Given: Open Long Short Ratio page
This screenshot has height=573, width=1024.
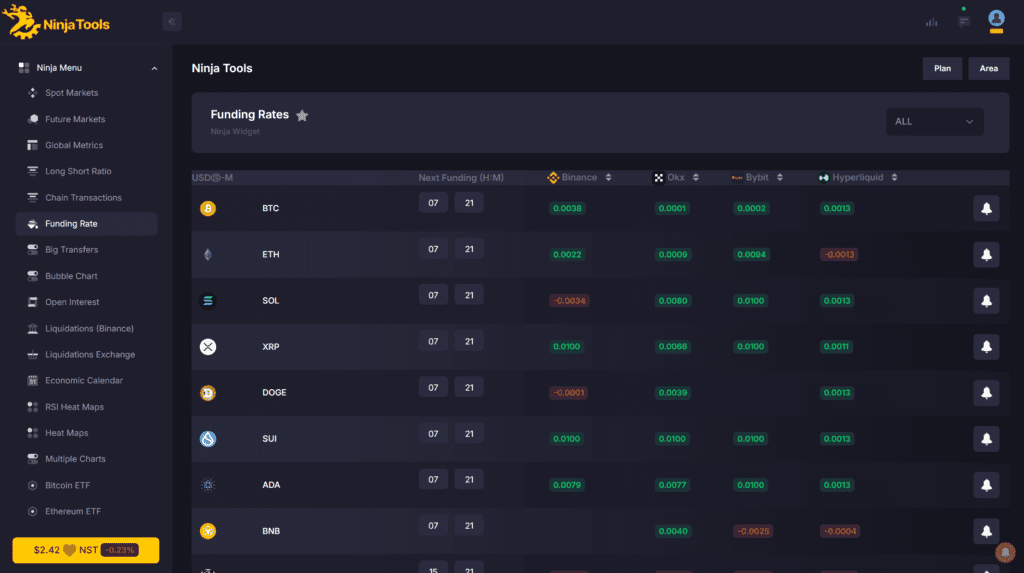Looking at the screenshot, I should point(78,171).
